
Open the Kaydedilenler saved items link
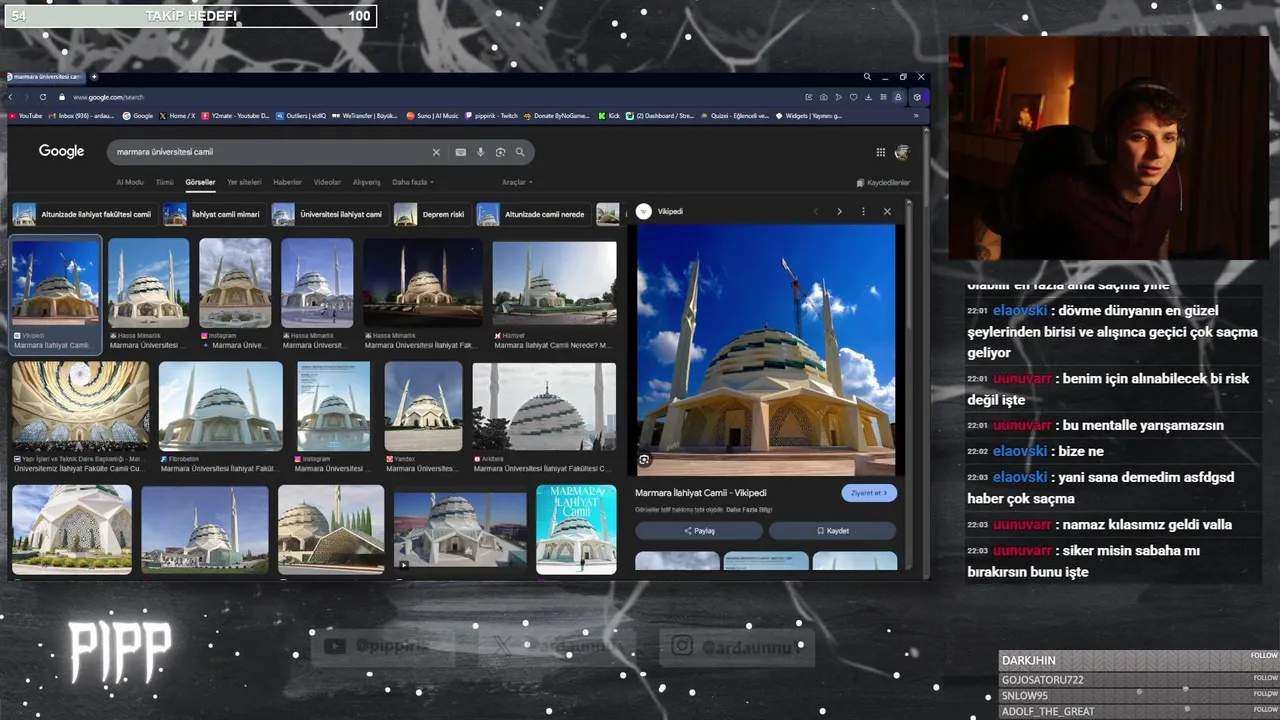point(883,183)
